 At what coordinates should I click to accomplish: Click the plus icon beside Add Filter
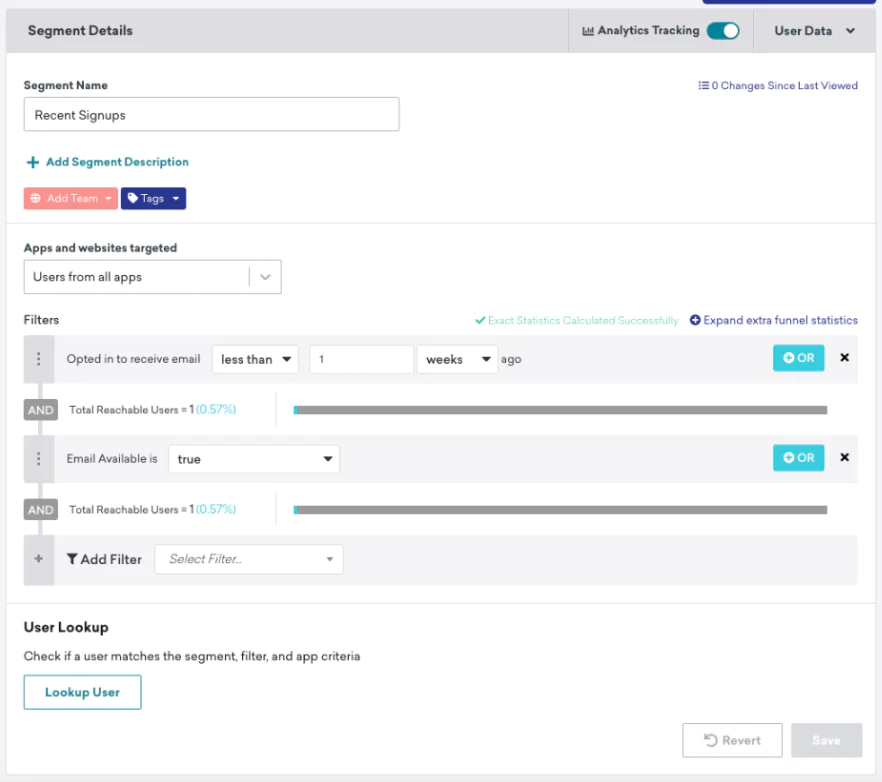point(39,559)
